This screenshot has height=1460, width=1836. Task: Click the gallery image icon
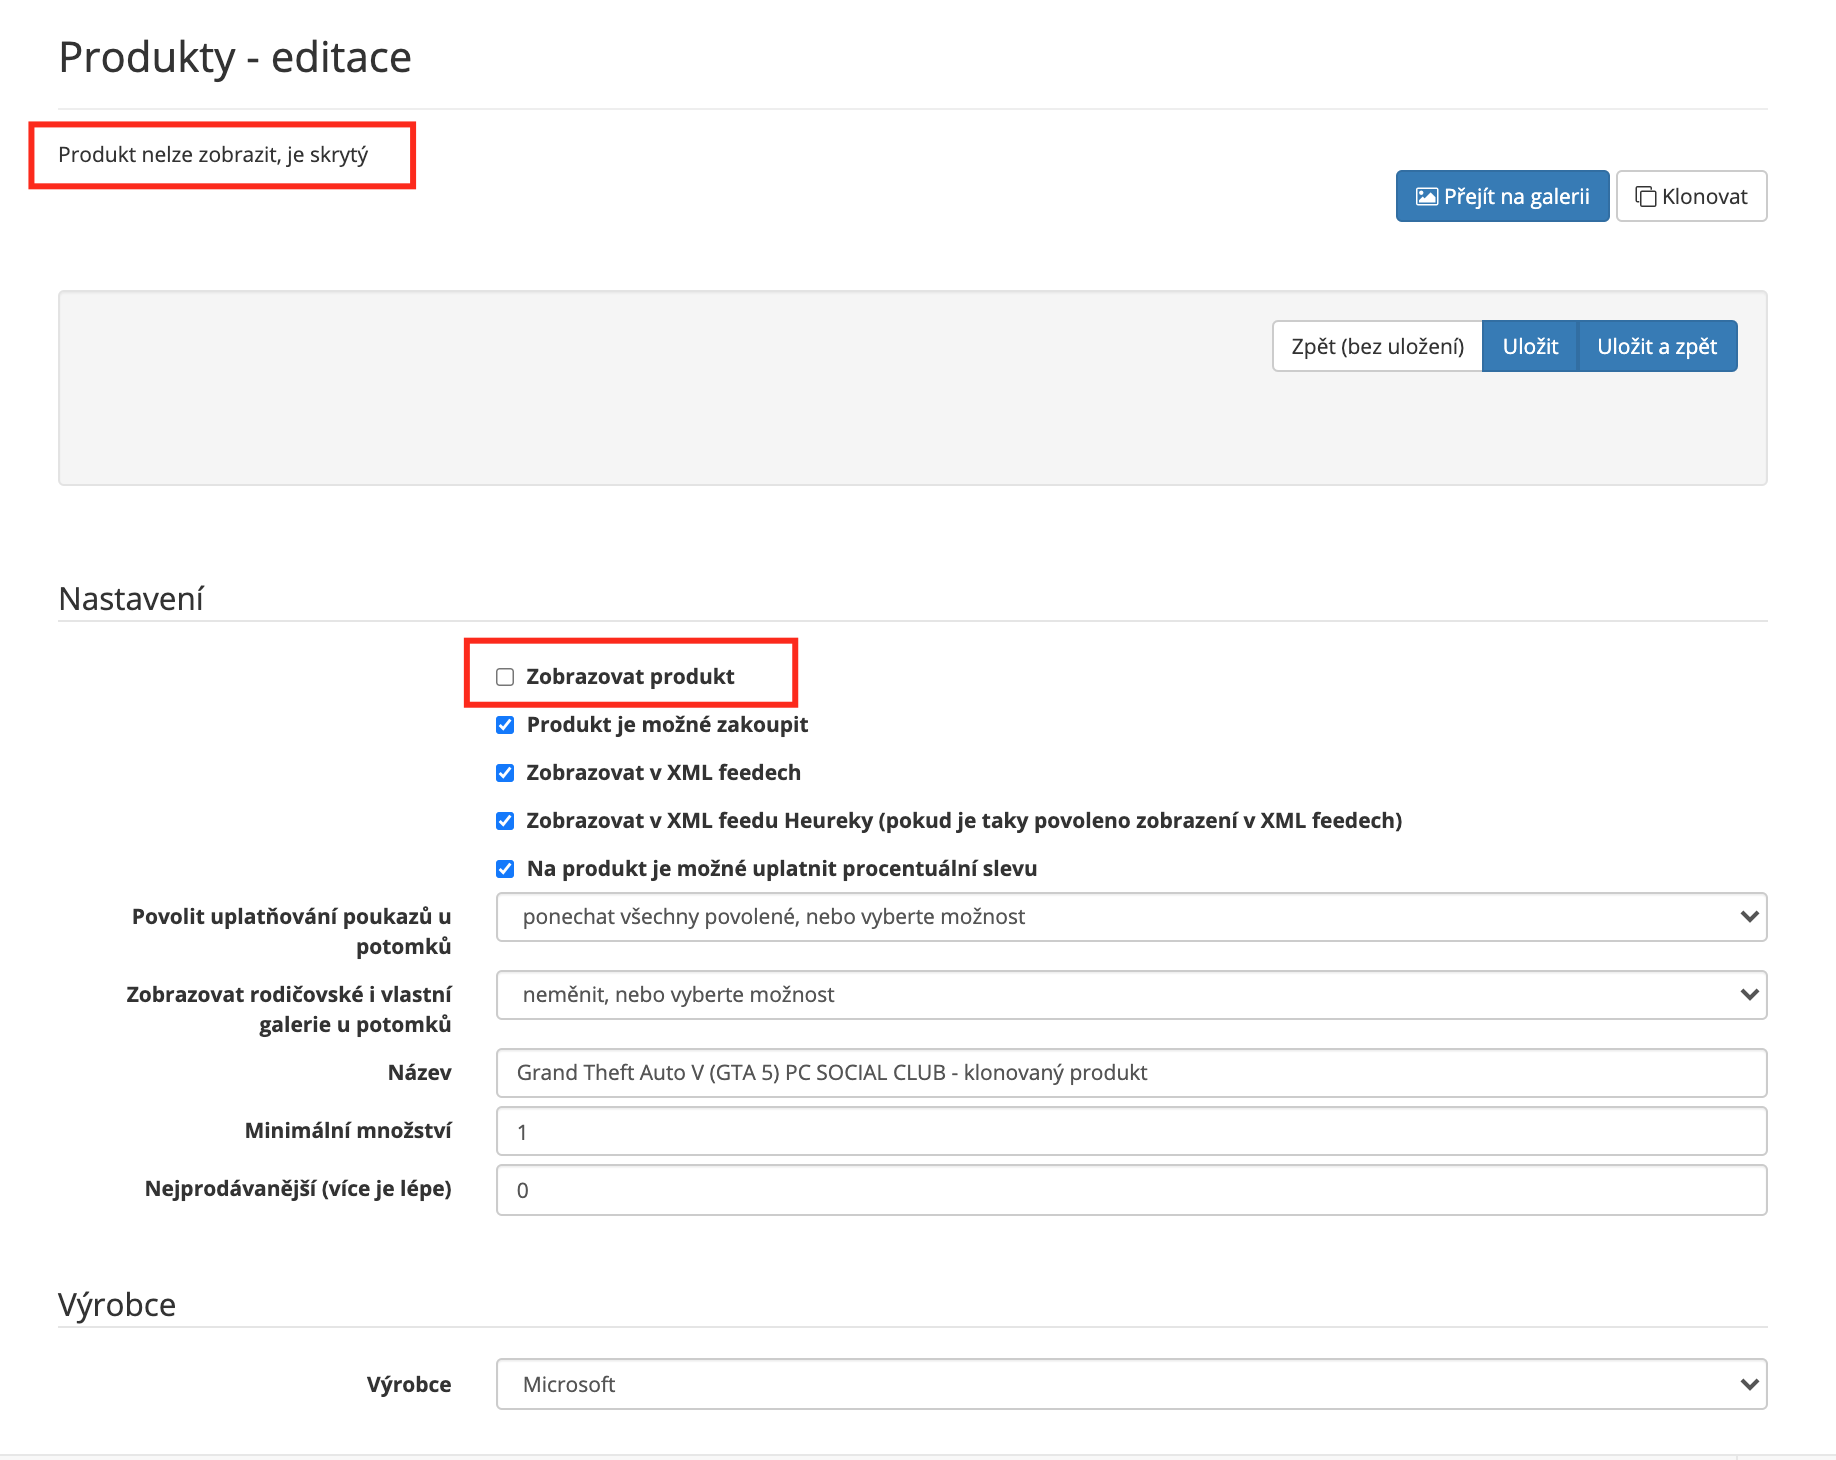[x=1426, y=197]
